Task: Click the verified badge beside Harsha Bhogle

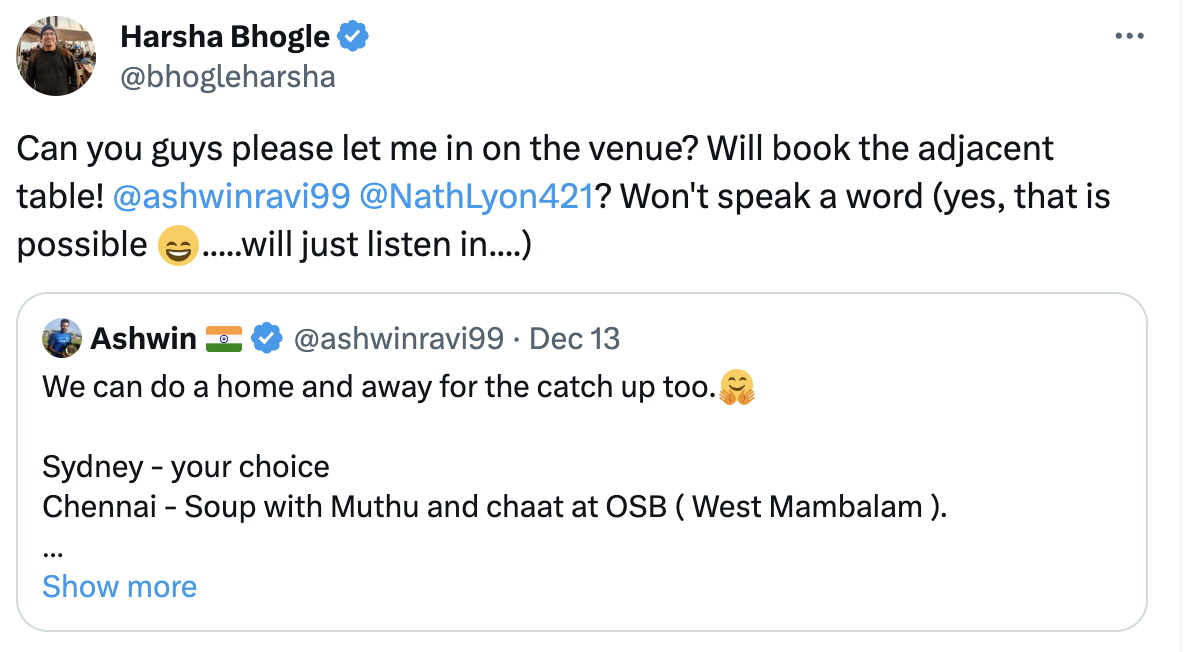Action: [x=352, y=37]
